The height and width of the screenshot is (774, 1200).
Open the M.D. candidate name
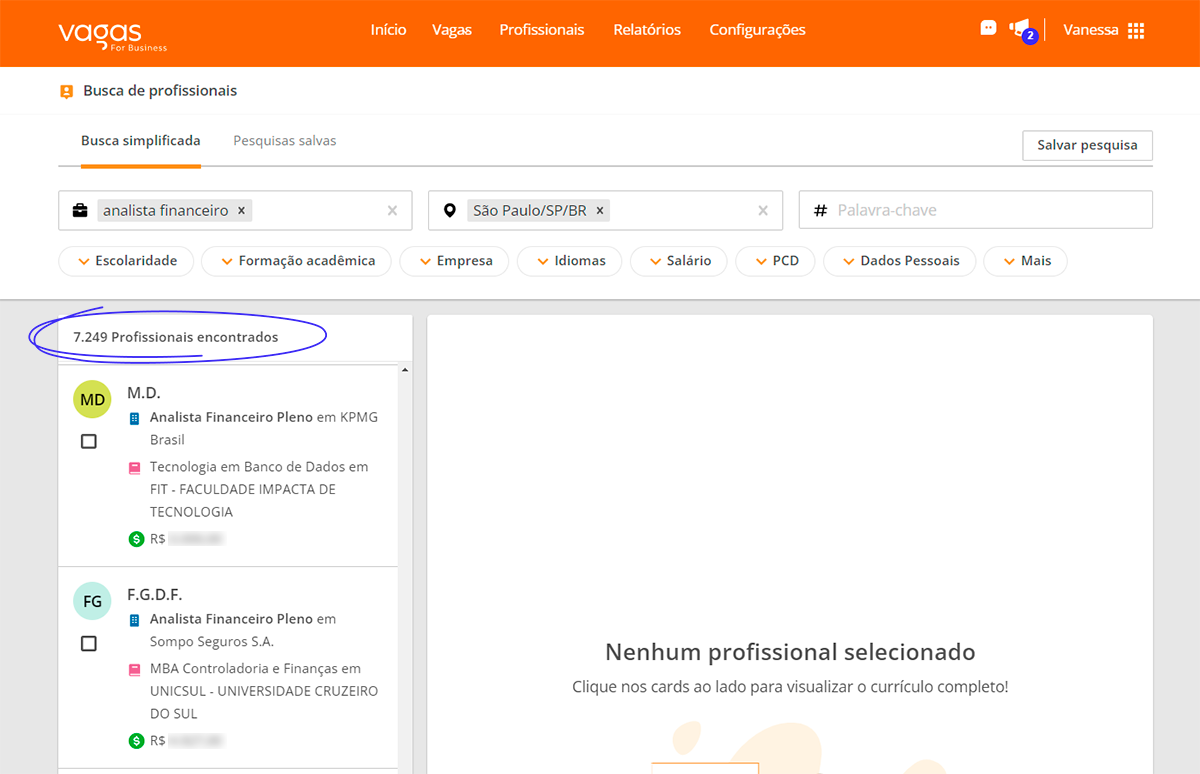click(144, 393)
